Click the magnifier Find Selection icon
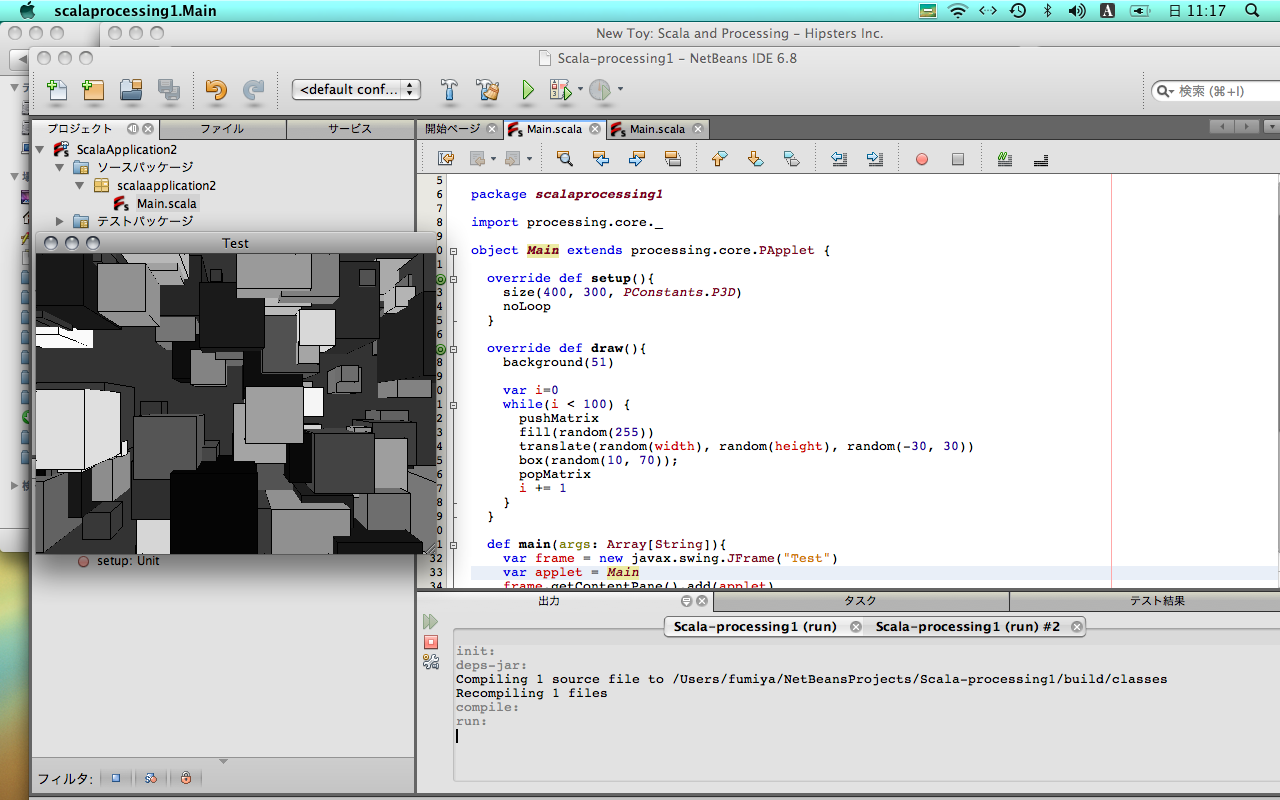 point(565,159)
